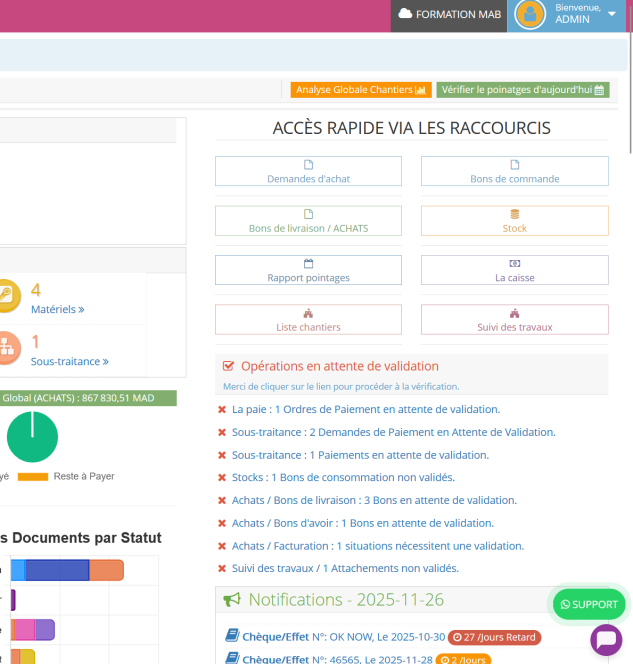Open the Stock shortcut tile
The image size is (633, 664).
pos(514,221)
